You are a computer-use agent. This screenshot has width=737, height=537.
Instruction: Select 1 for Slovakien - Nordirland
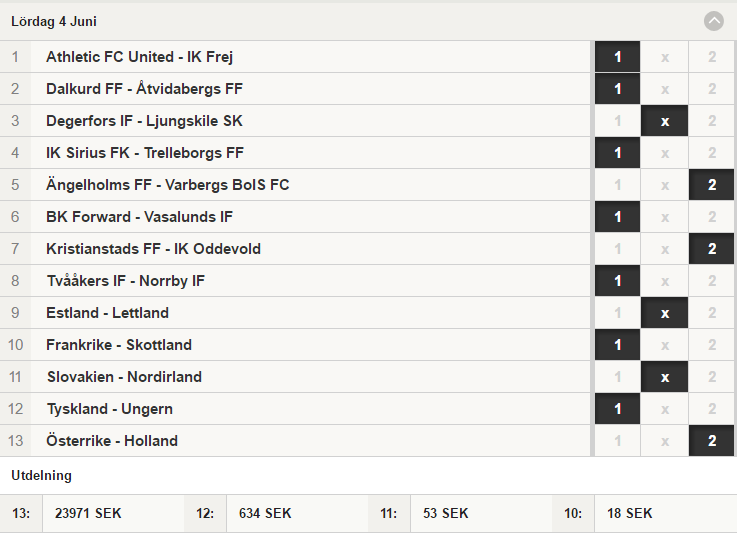click(617, 377)
